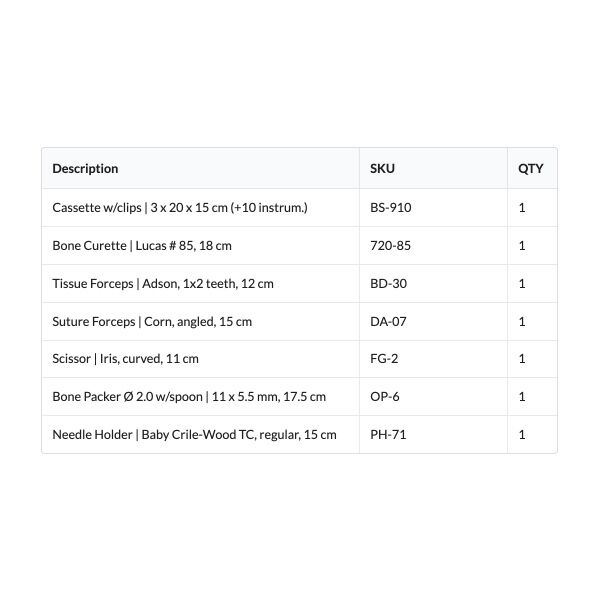Click the Description column header

coord(85,169)
